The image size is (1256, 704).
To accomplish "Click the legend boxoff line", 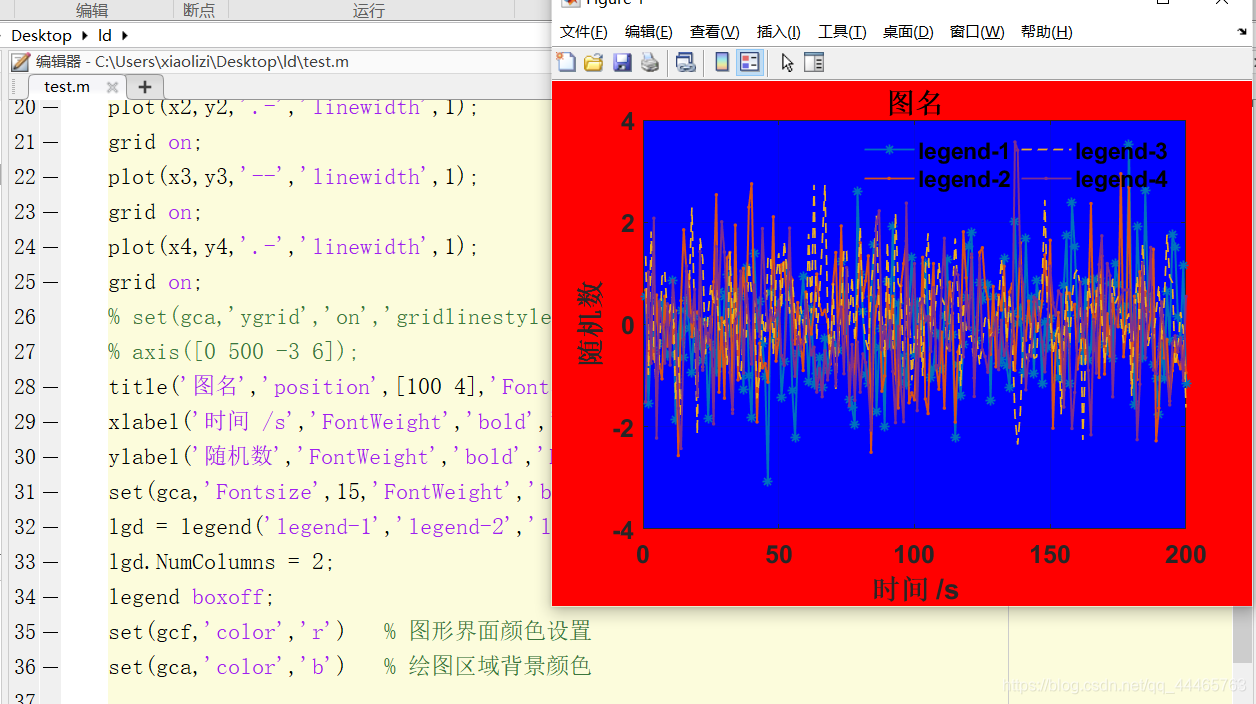I will (x=191, y=597).
